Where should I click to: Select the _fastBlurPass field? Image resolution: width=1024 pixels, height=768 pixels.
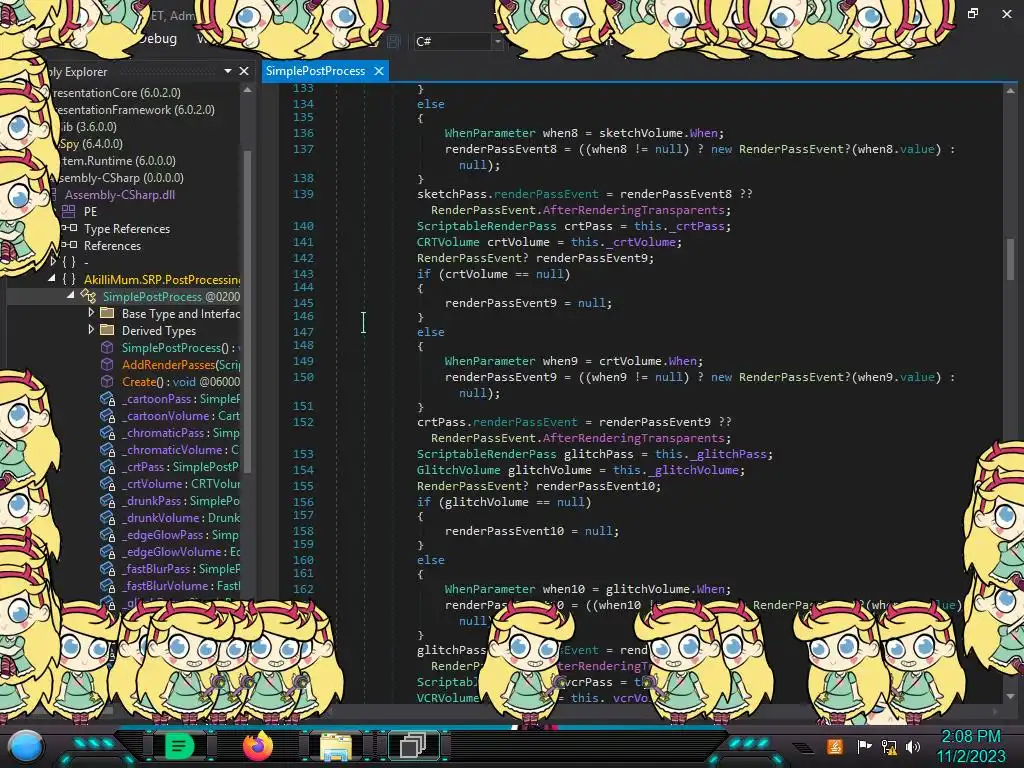pyautogui.click(x=181, y=568)
